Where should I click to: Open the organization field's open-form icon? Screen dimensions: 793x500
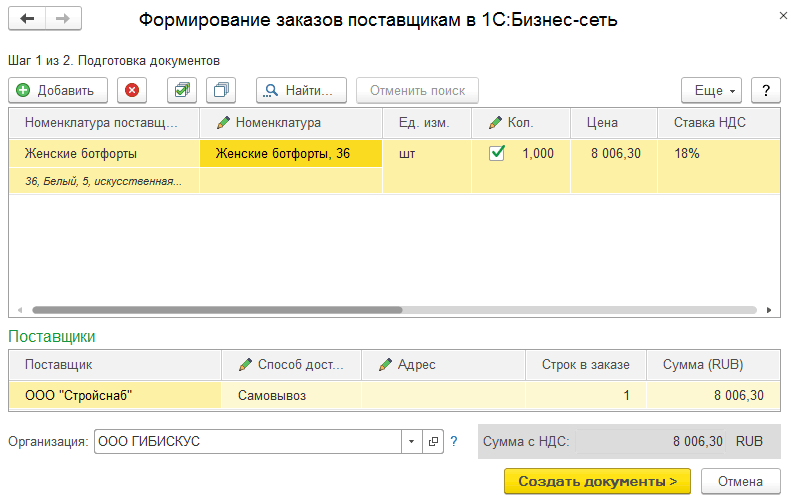click(x=433, y=441)
